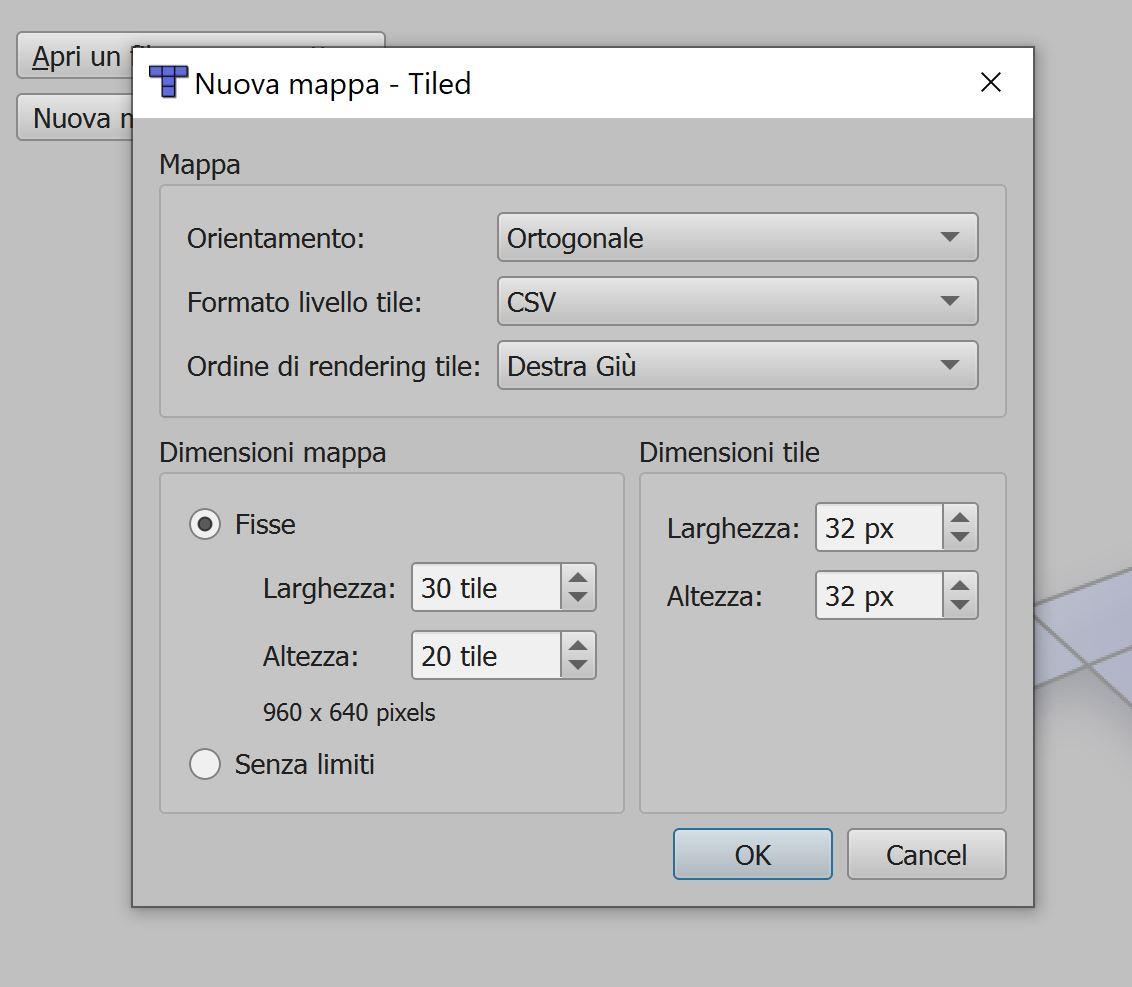Click the 'Ordine di rendering tile:' label
The image size is (1132, 987).
[x=334, y=366]
